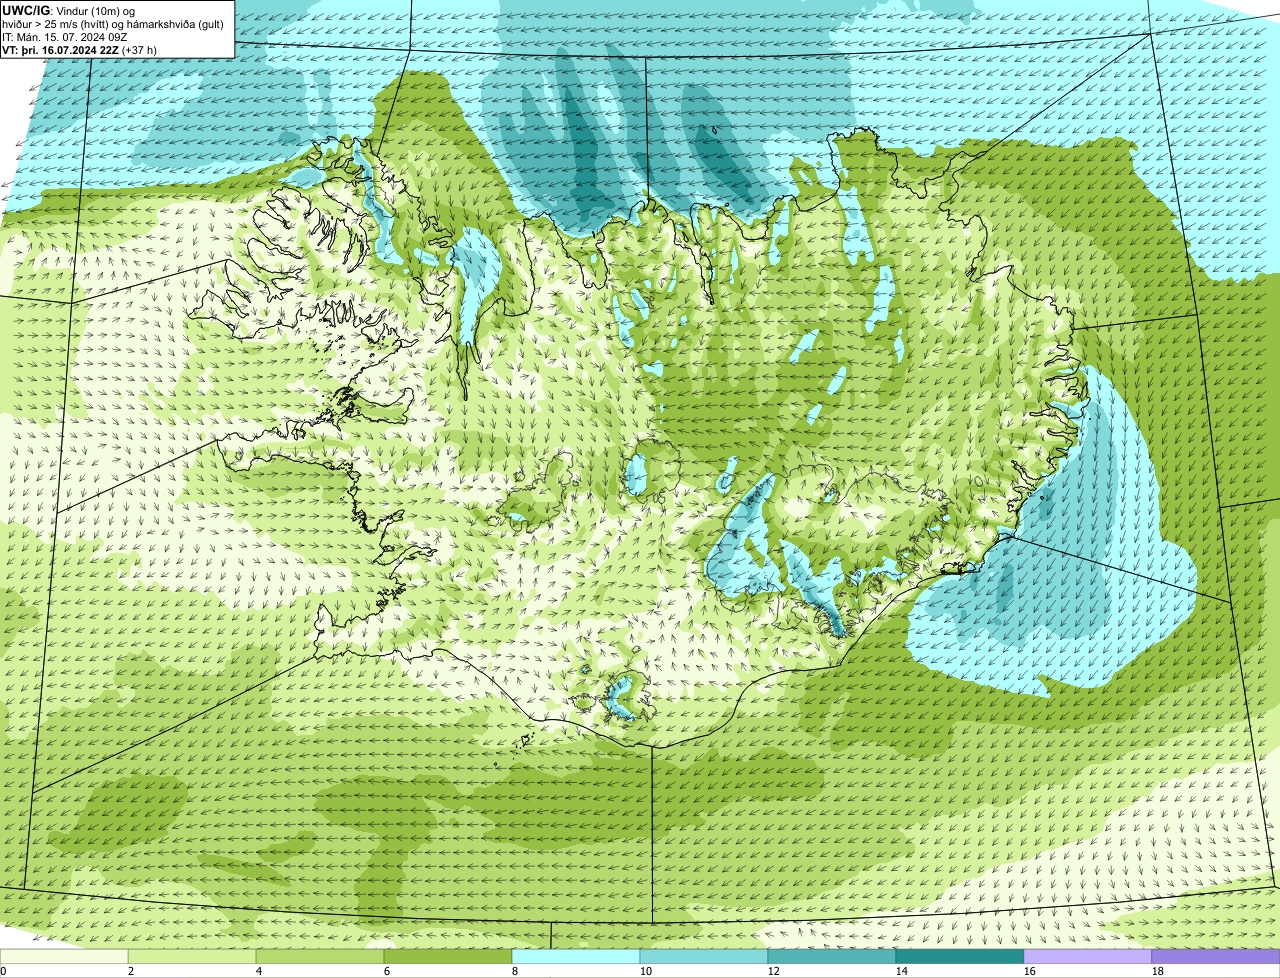
Task: Click the 'UWC/IG: Vindur (10m) og' title line
Action: click(69, 11)
